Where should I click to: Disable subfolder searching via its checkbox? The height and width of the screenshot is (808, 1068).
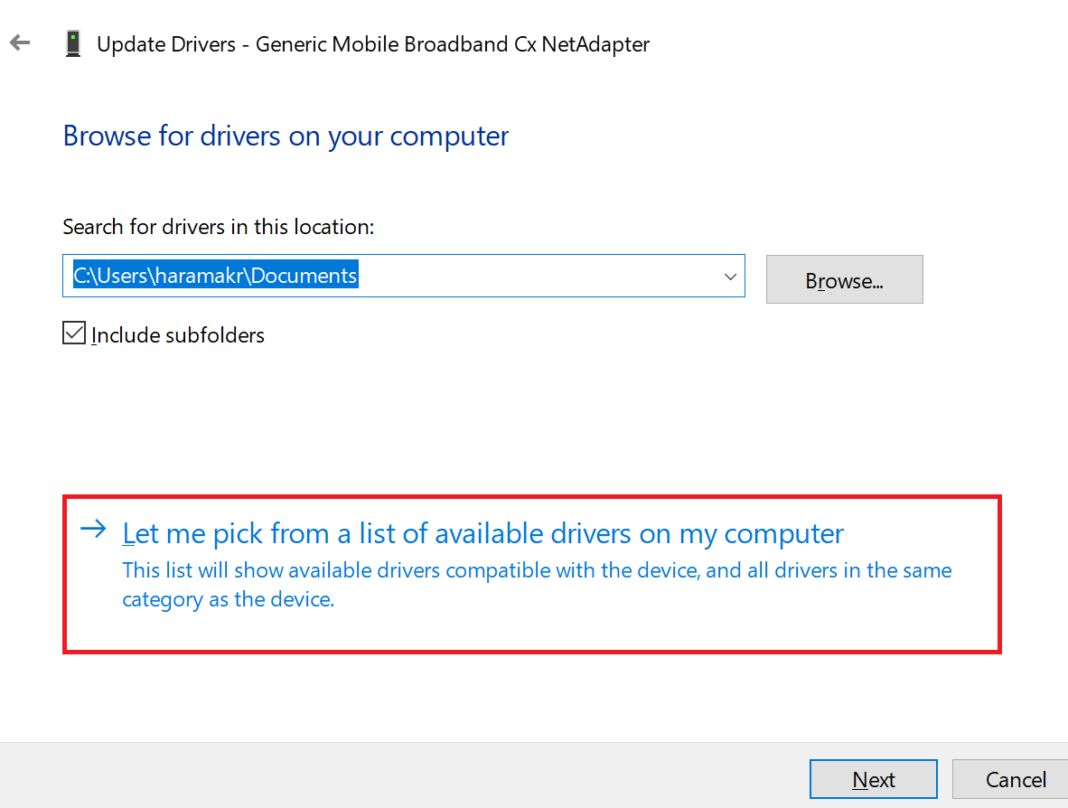click(x=74, y=332)
